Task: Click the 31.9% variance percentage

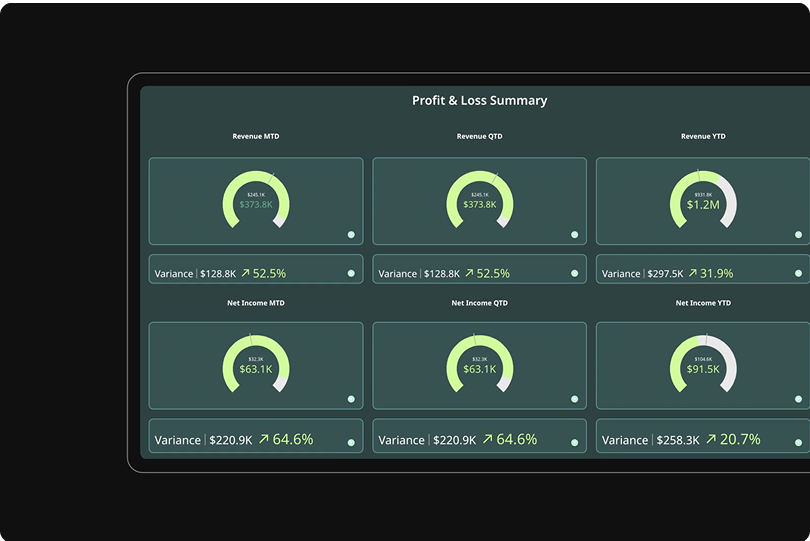Action: tap(716, 273)
